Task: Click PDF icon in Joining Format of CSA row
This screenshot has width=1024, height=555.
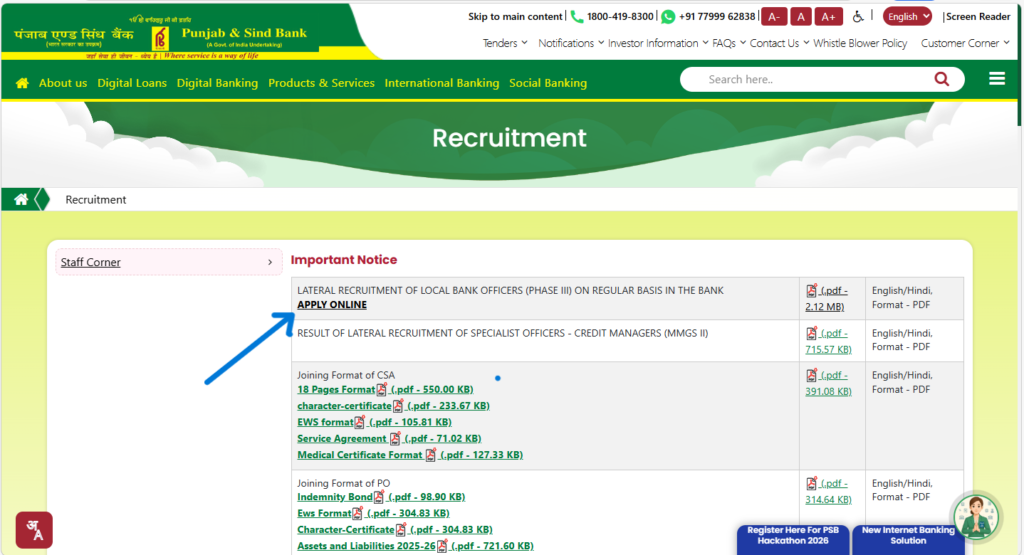Action: (811, 375)
